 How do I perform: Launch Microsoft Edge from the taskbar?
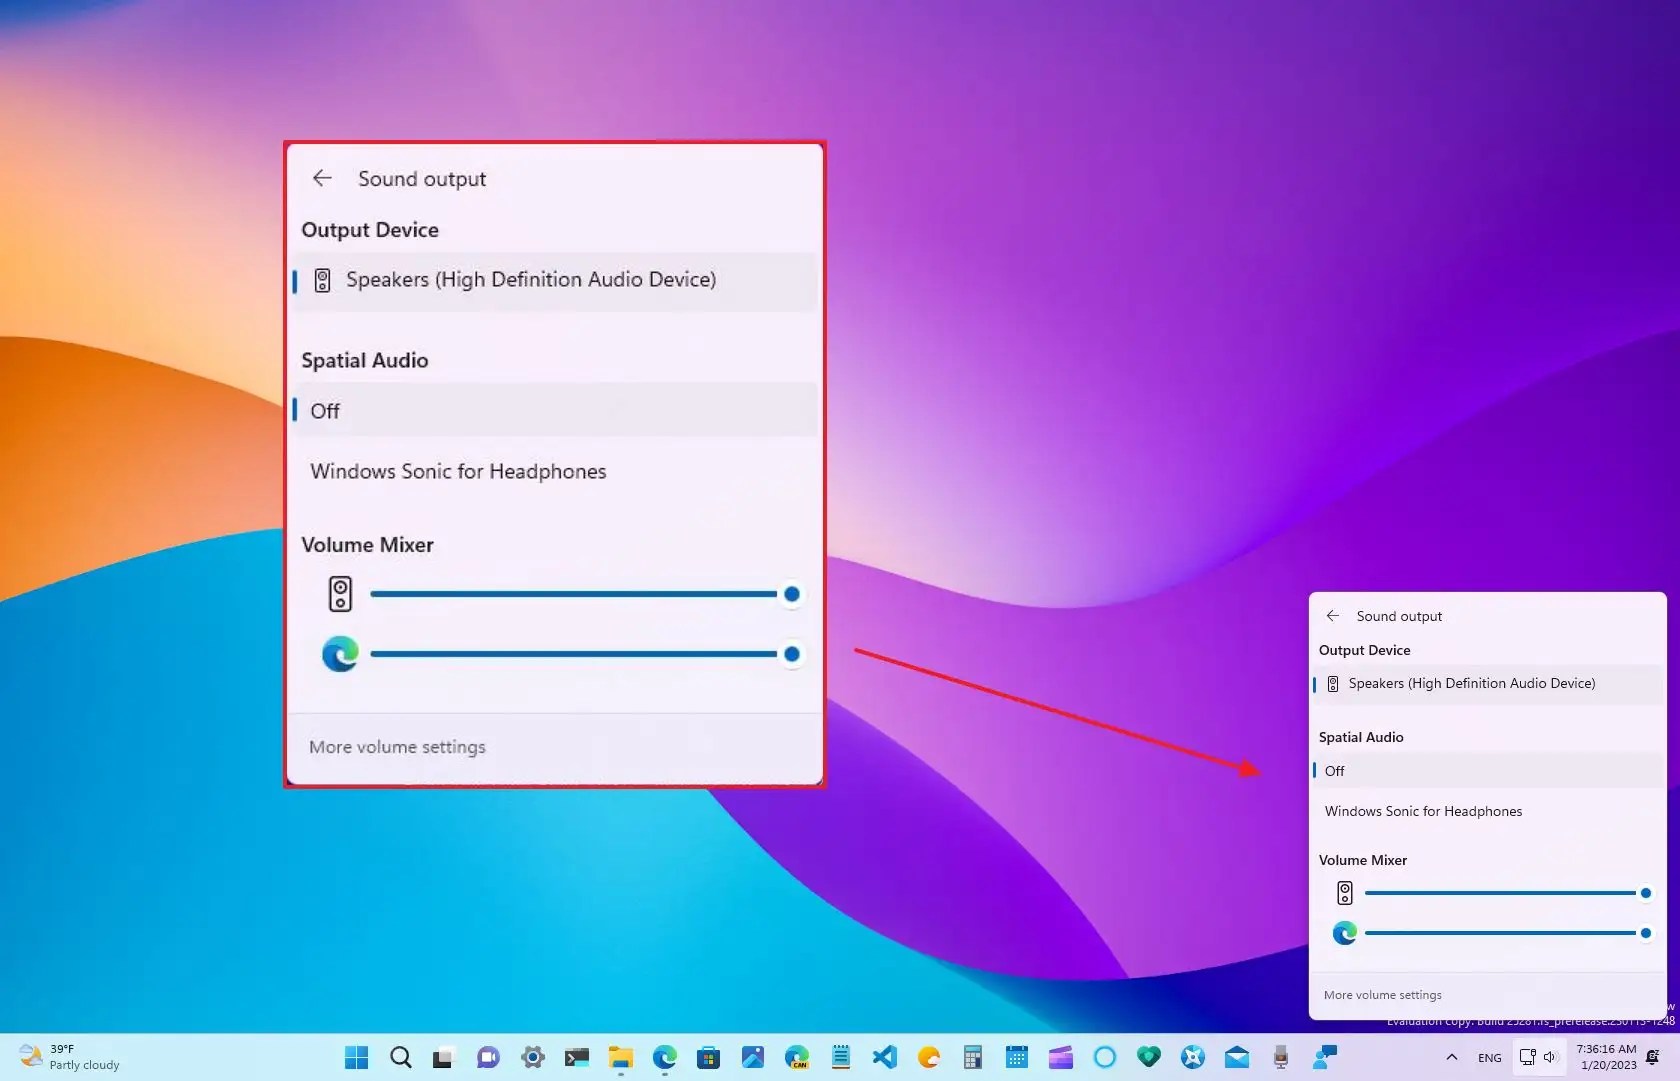664,1057
